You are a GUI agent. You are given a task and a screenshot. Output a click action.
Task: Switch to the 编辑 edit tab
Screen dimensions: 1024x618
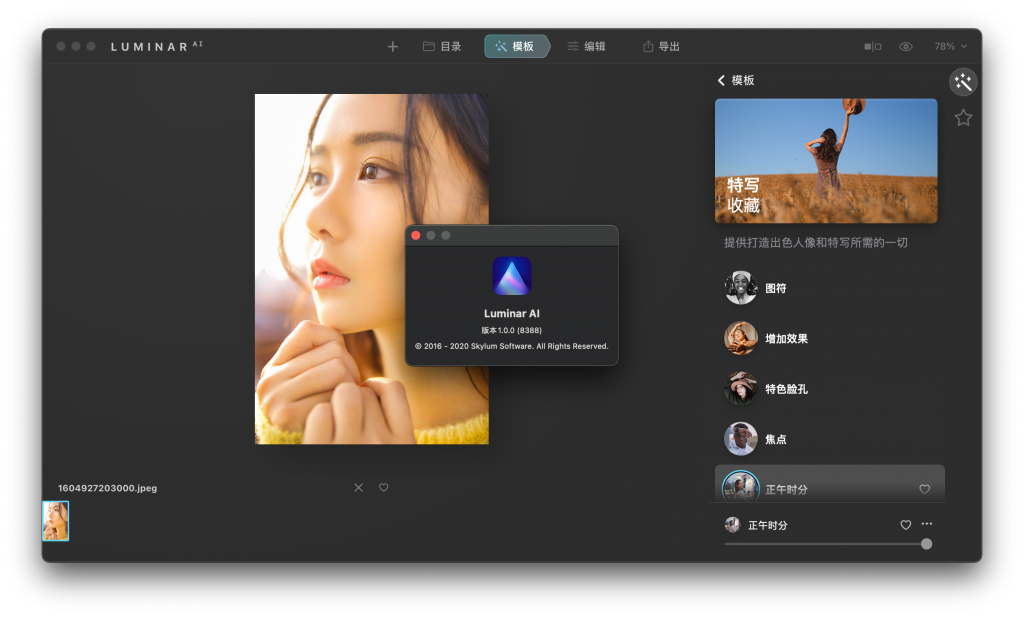[586, 46]
